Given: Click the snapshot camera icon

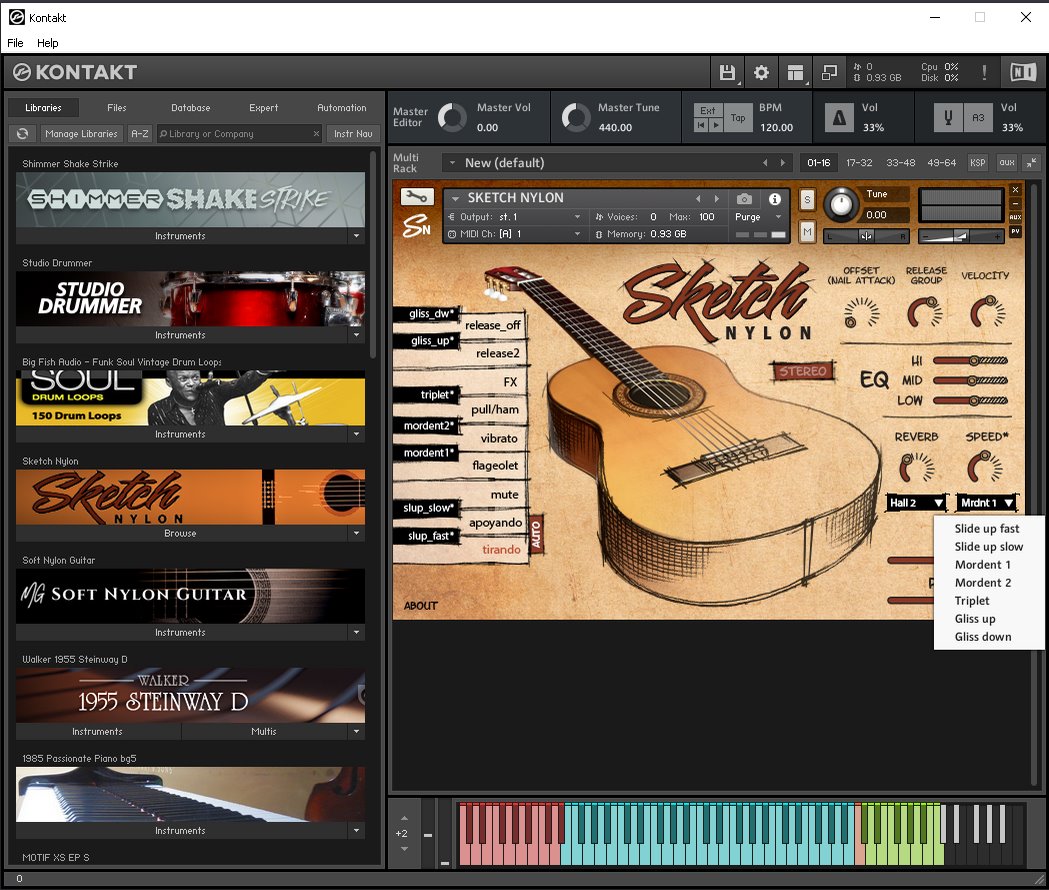Looking at the screenshot, I should (744, 199).
